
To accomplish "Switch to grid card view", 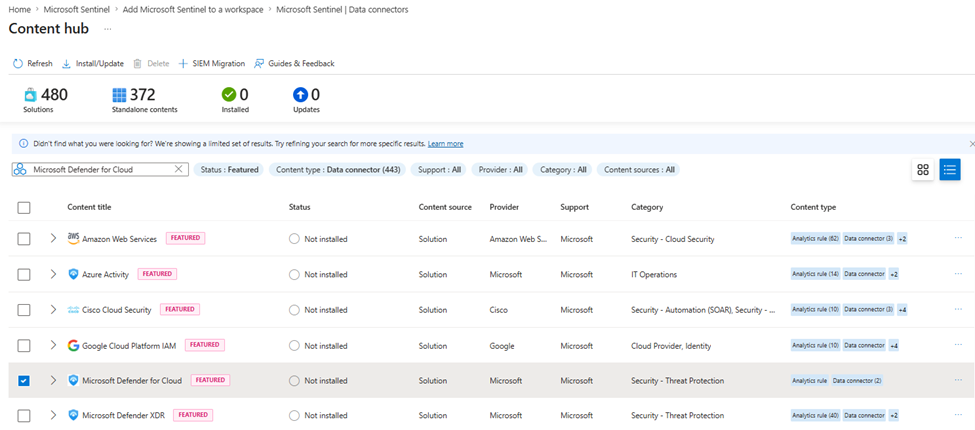I will pyautogui.click(x=923, y=170).
